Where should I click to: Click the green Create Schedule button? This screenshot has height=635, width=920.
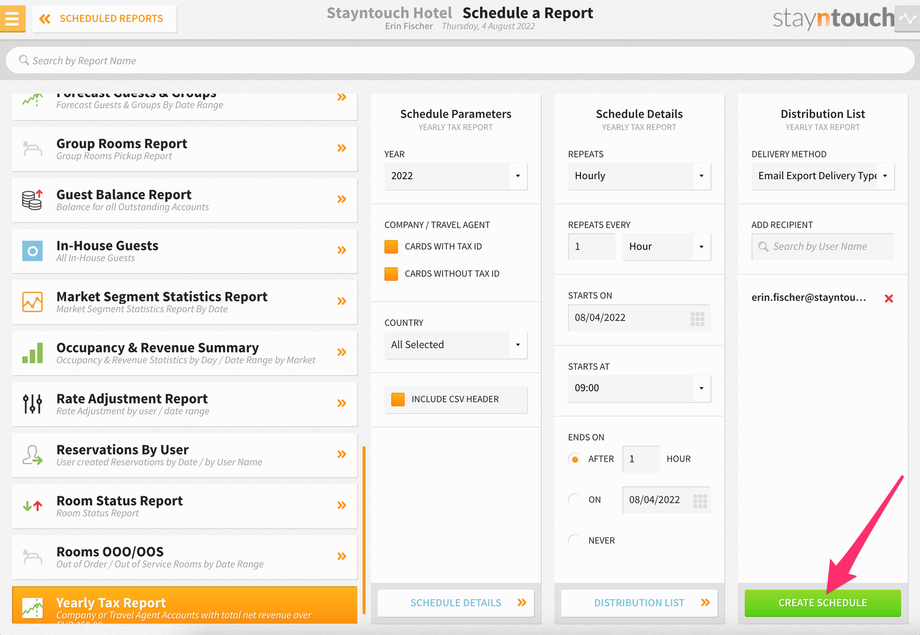click(823, 603)
